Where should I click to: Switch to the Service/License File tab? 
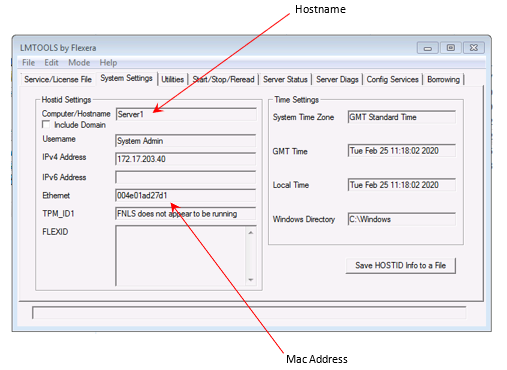pos(58,79)
